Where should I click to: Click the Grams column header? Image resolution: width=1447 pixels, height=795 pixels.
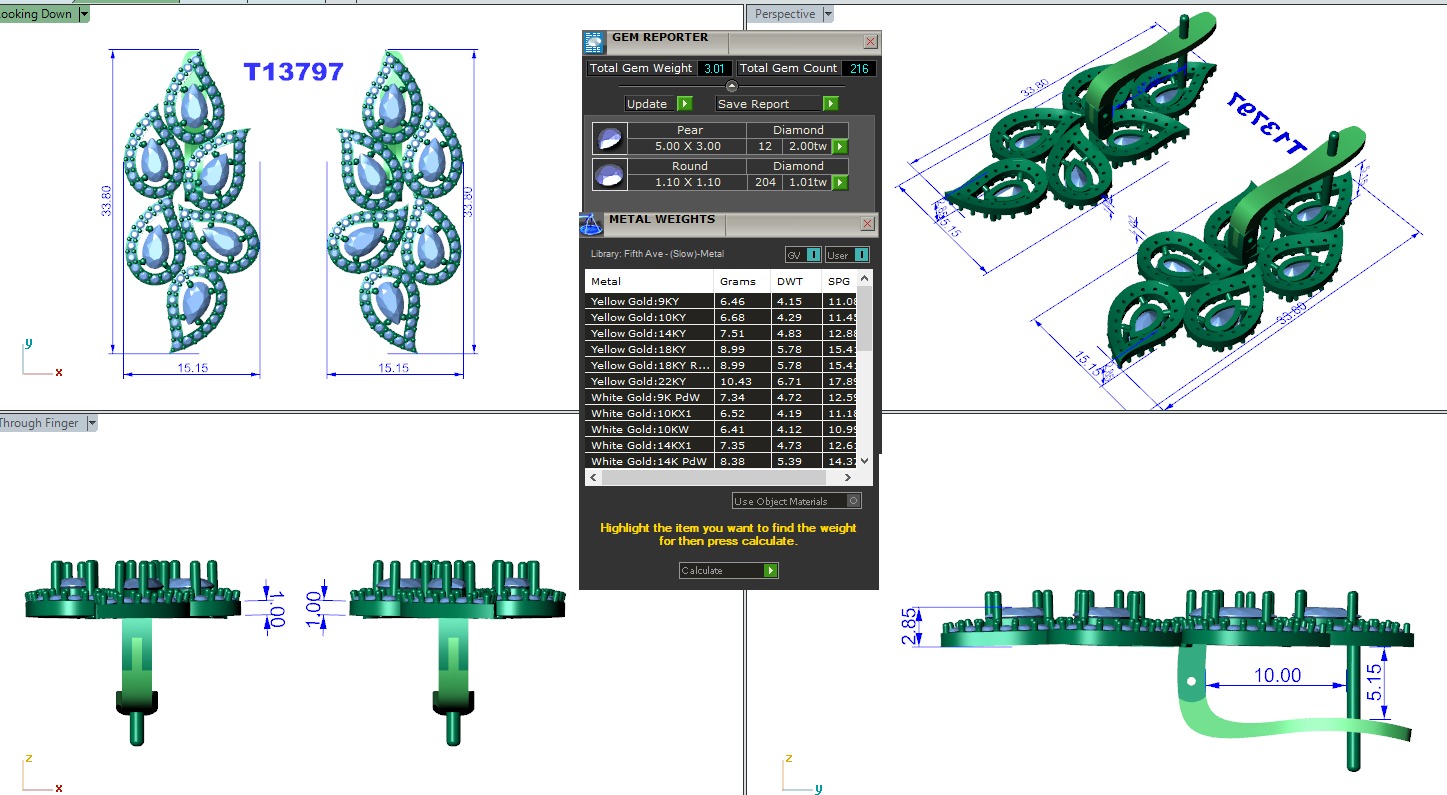[x=740, y=282]
